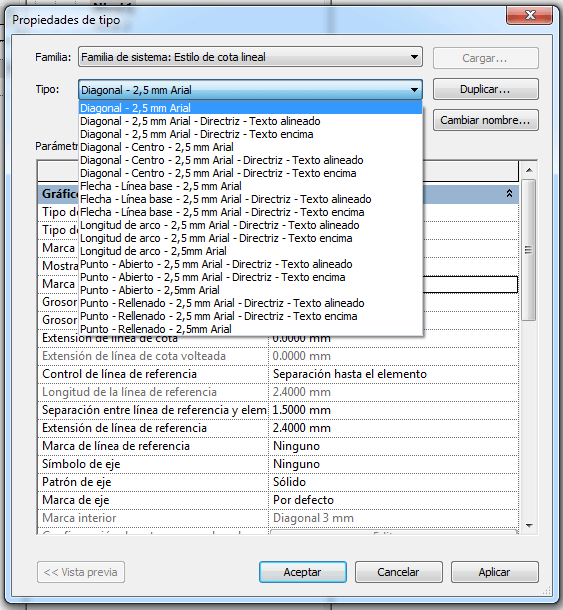Collapse the Gráficos section chevron icon

point(509,193)
